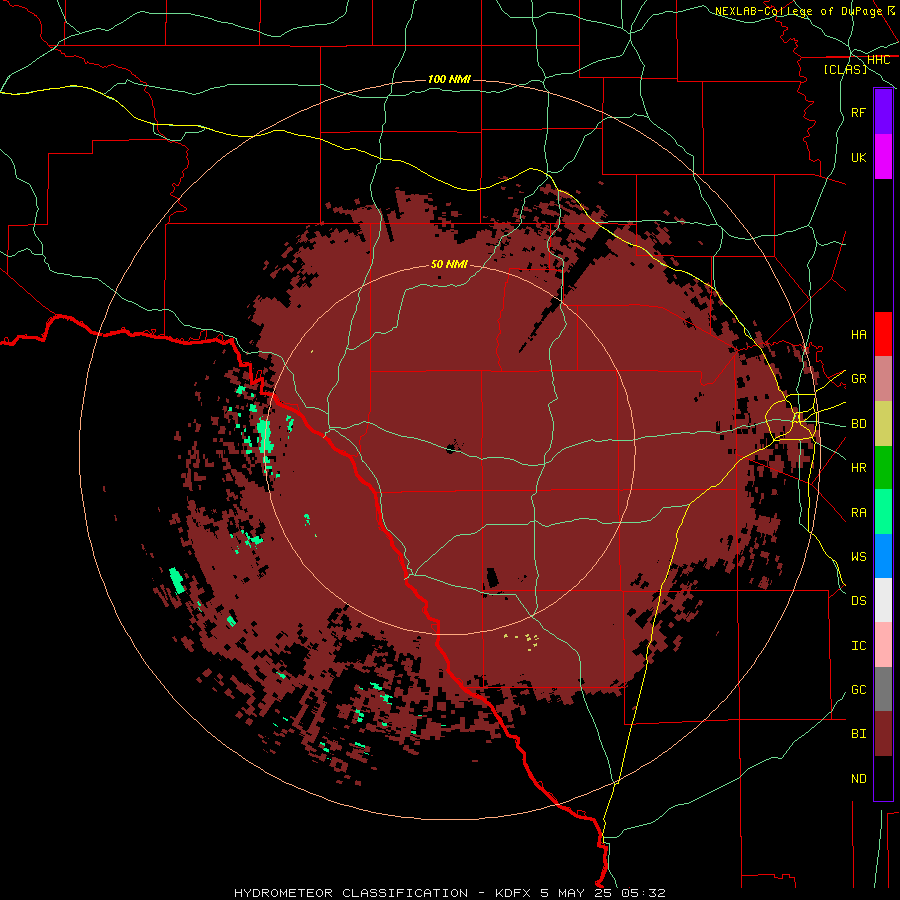Click the WS legend label
This screenshot has width=900, height=900.
click(858, 556)
